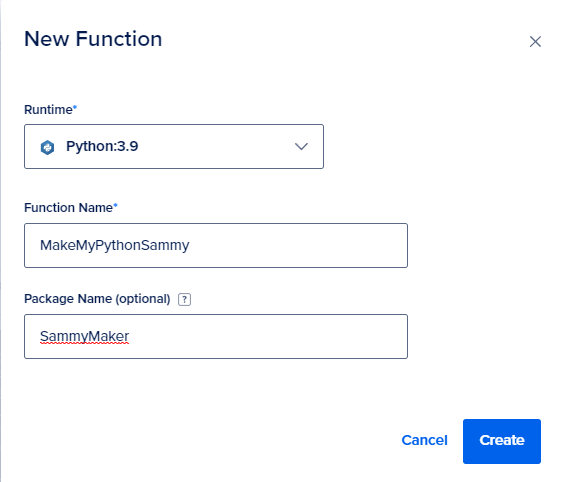562x482 pixels.
Task: Click the required asterisk beside Function Name
Action: pyautogui.click(x=115, y=205)
